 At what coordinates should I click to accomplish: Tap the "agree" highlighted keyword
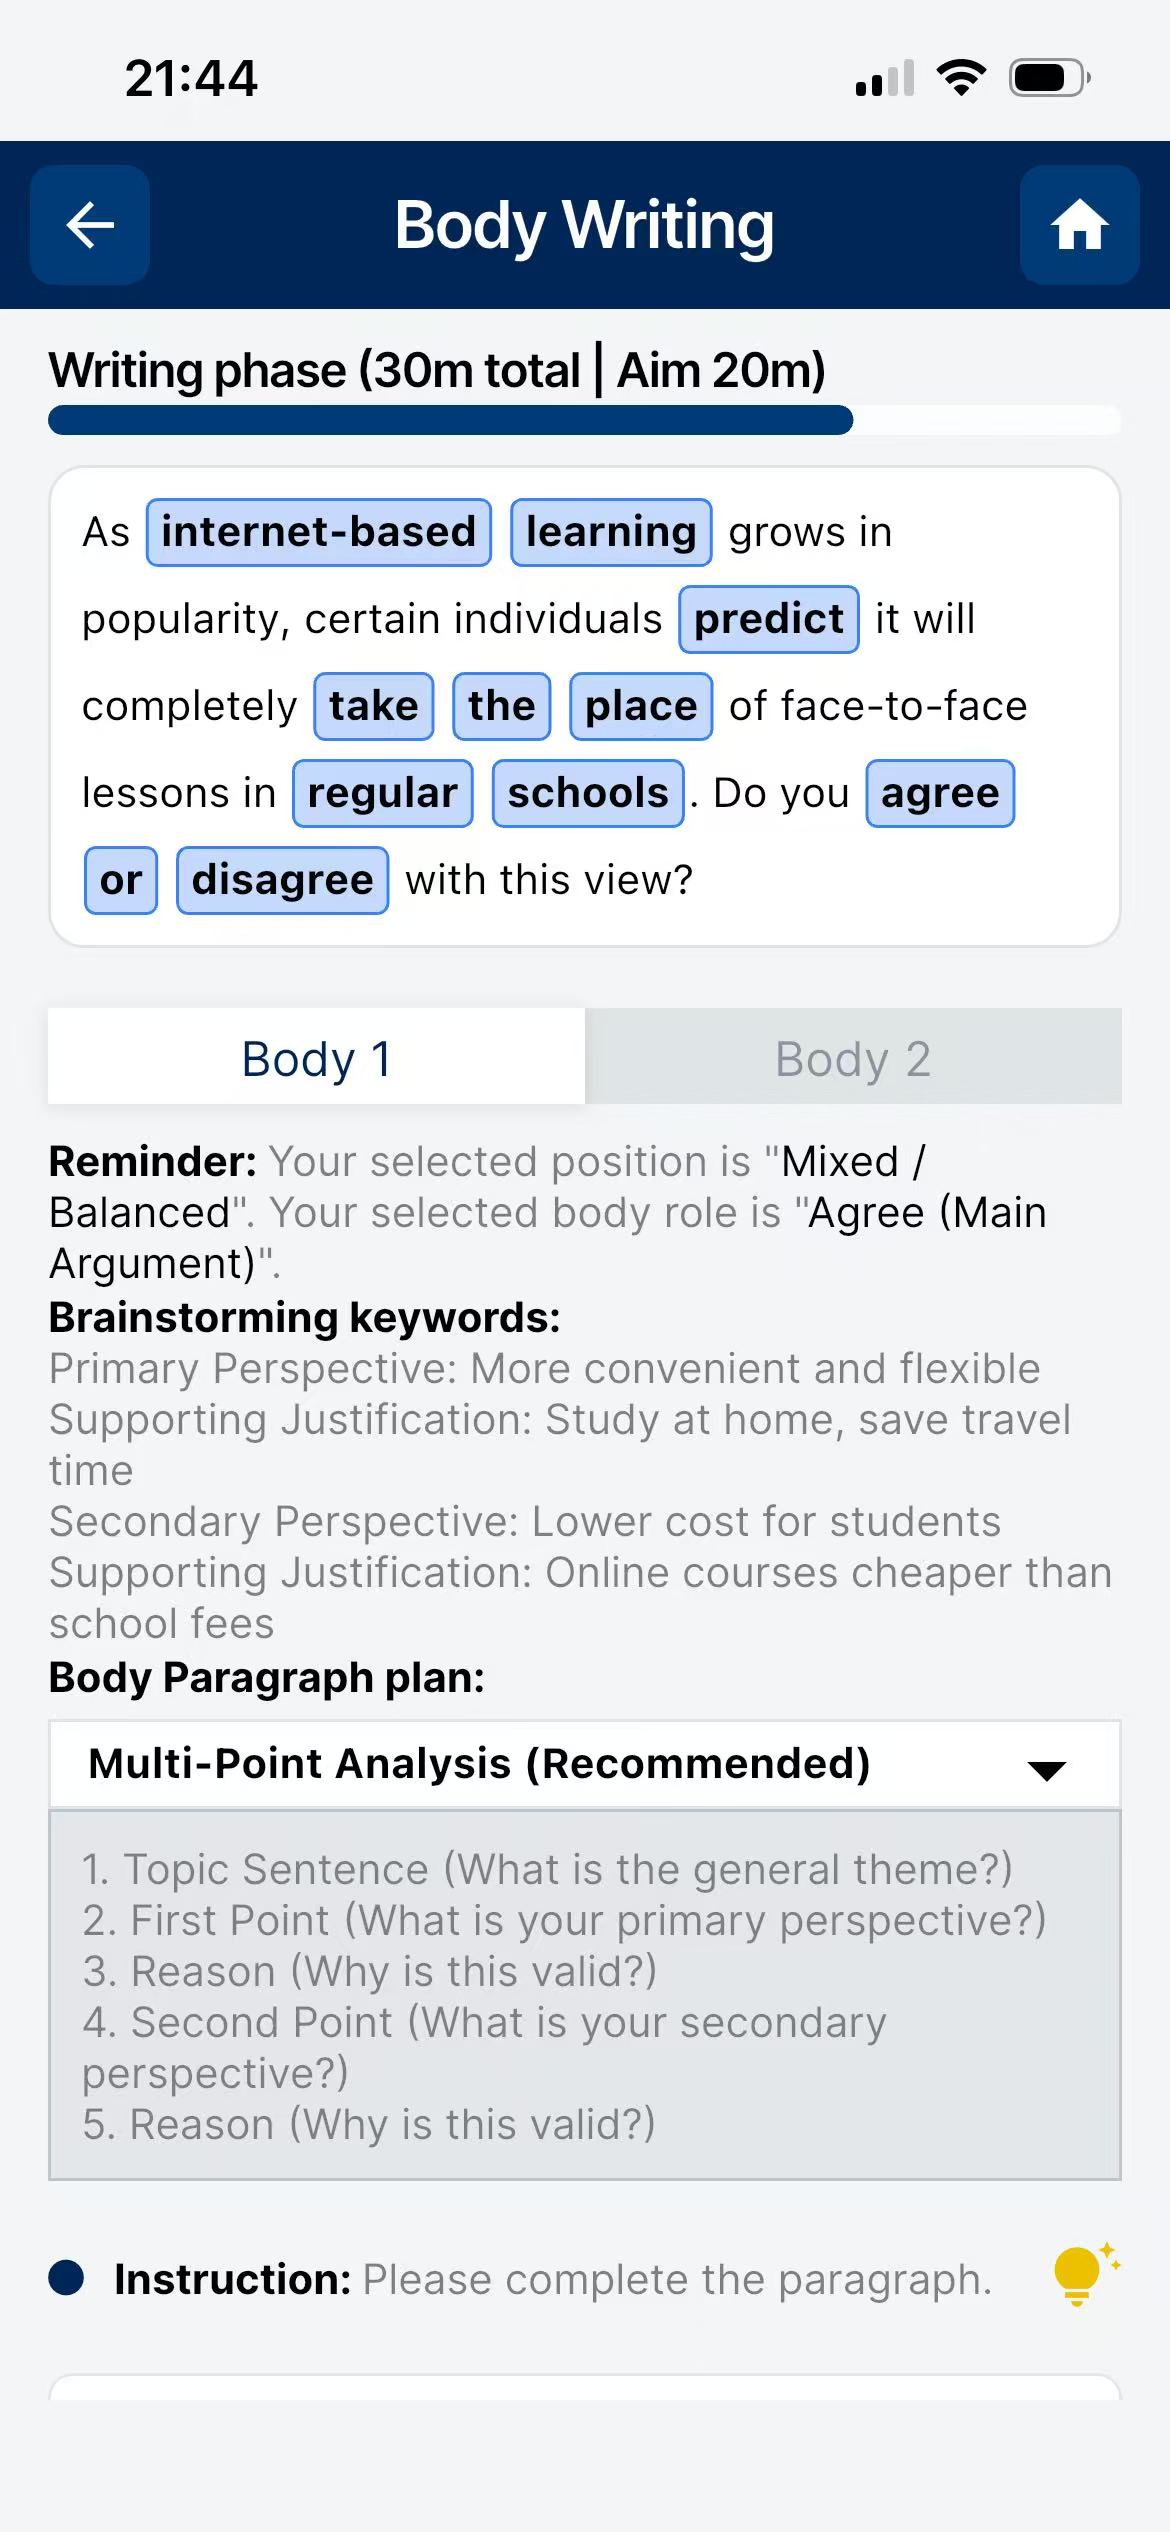click(x=940, y=793)
